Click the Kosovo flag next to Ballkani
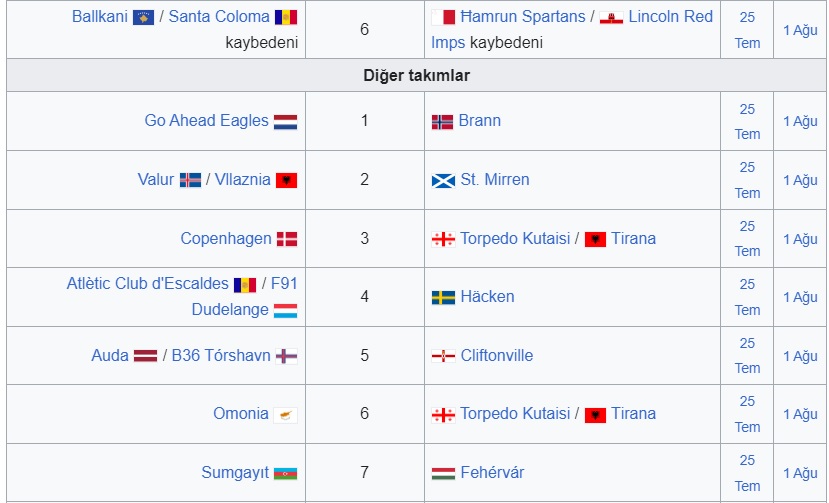This screenshot has height=503, width=829. click(143, 17)
